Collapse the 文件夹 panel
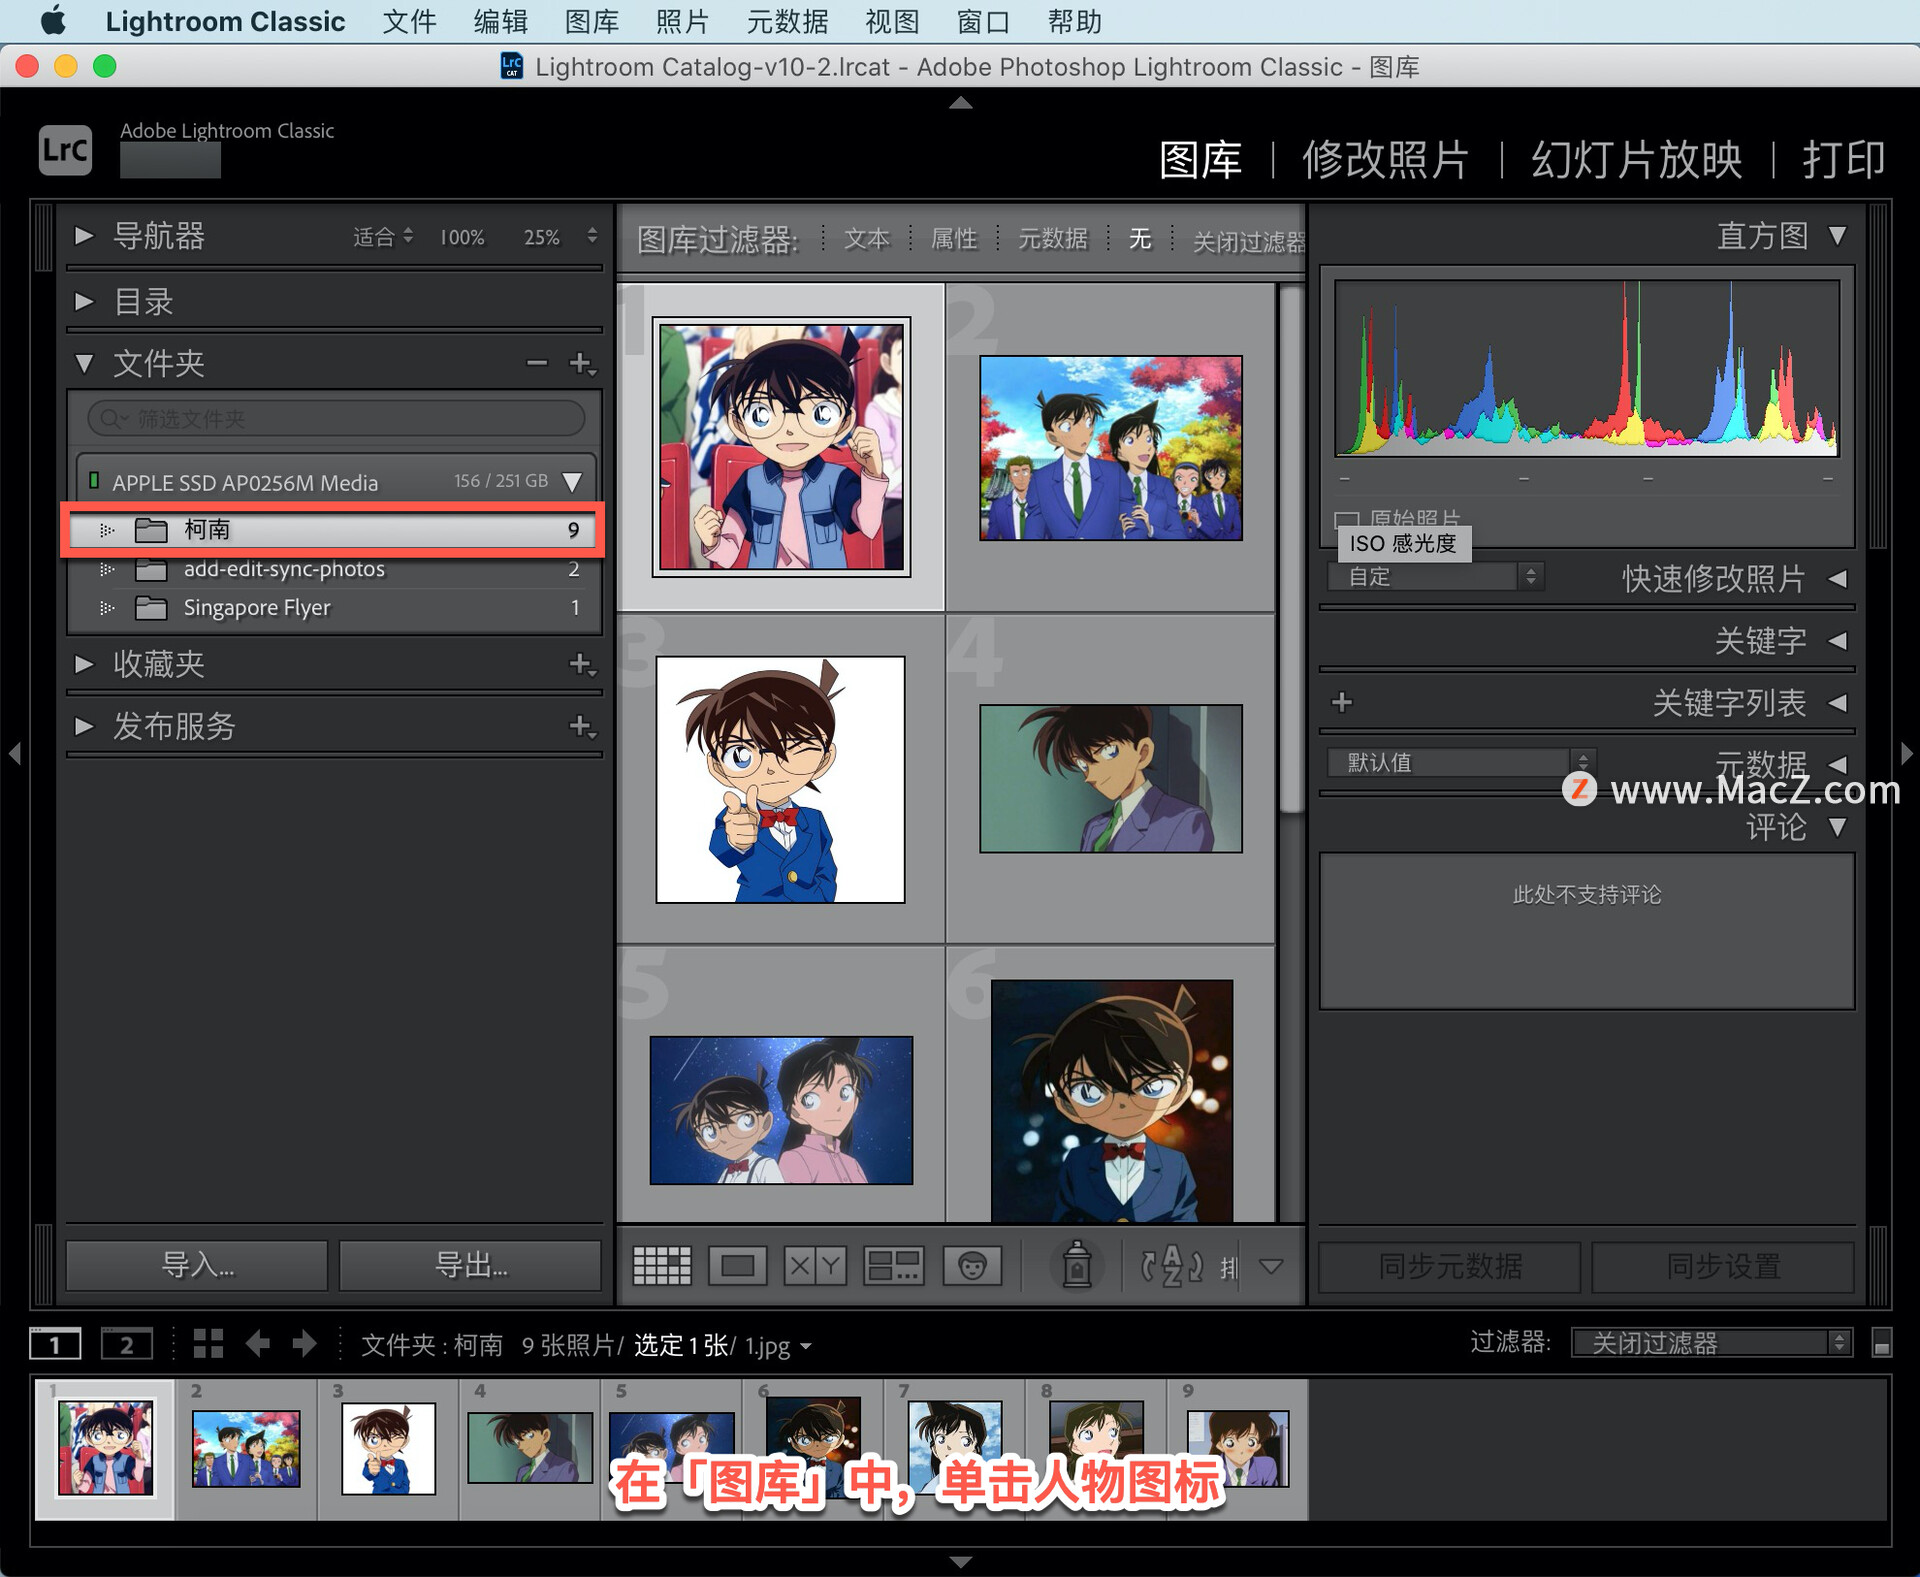The height and width of the screenshot is (1577, 1920). coord(85,363)
